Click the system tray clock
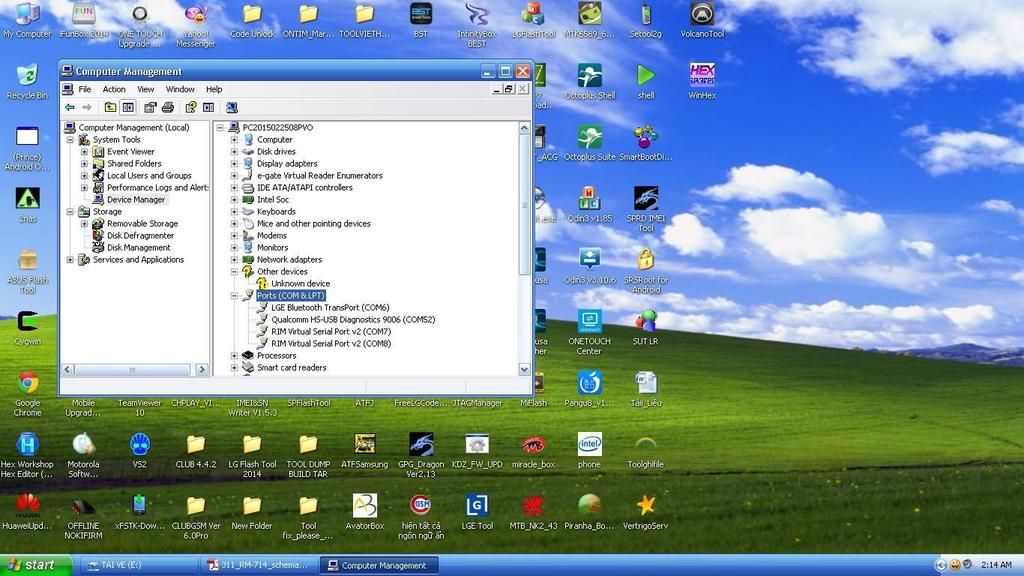The image size is (1024, 576). pos(996,565)
